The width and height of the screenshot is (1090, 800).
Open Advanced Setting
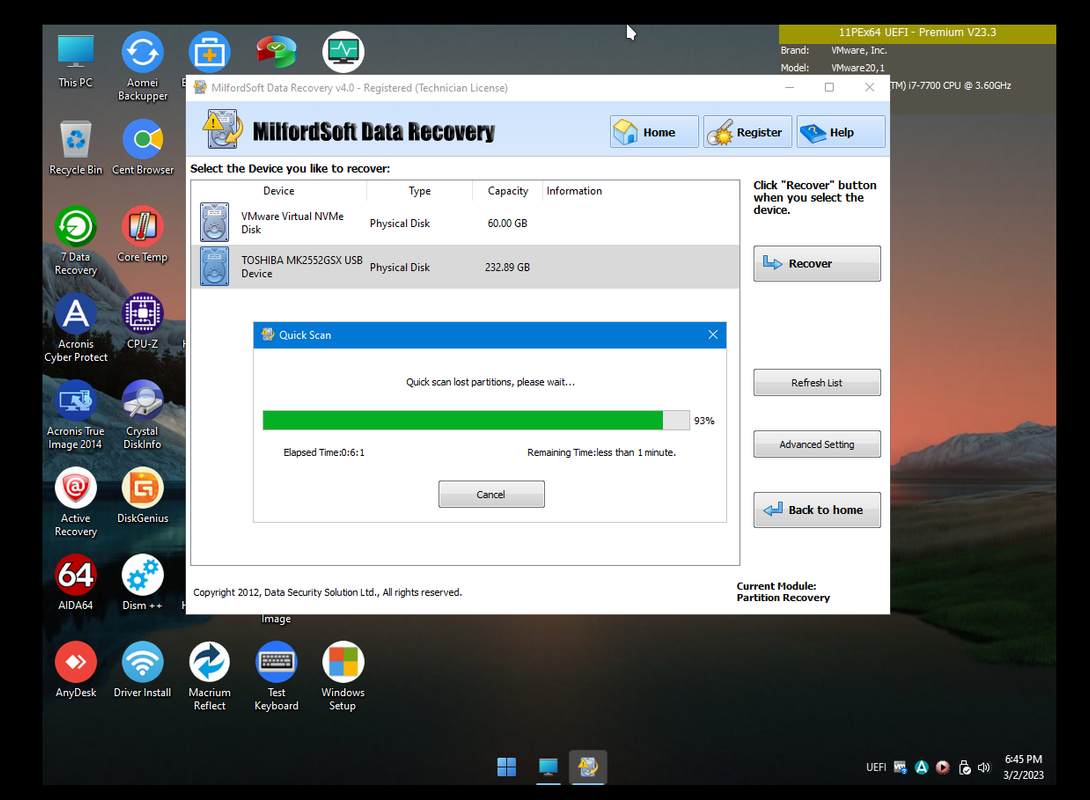tap(817, 444)
